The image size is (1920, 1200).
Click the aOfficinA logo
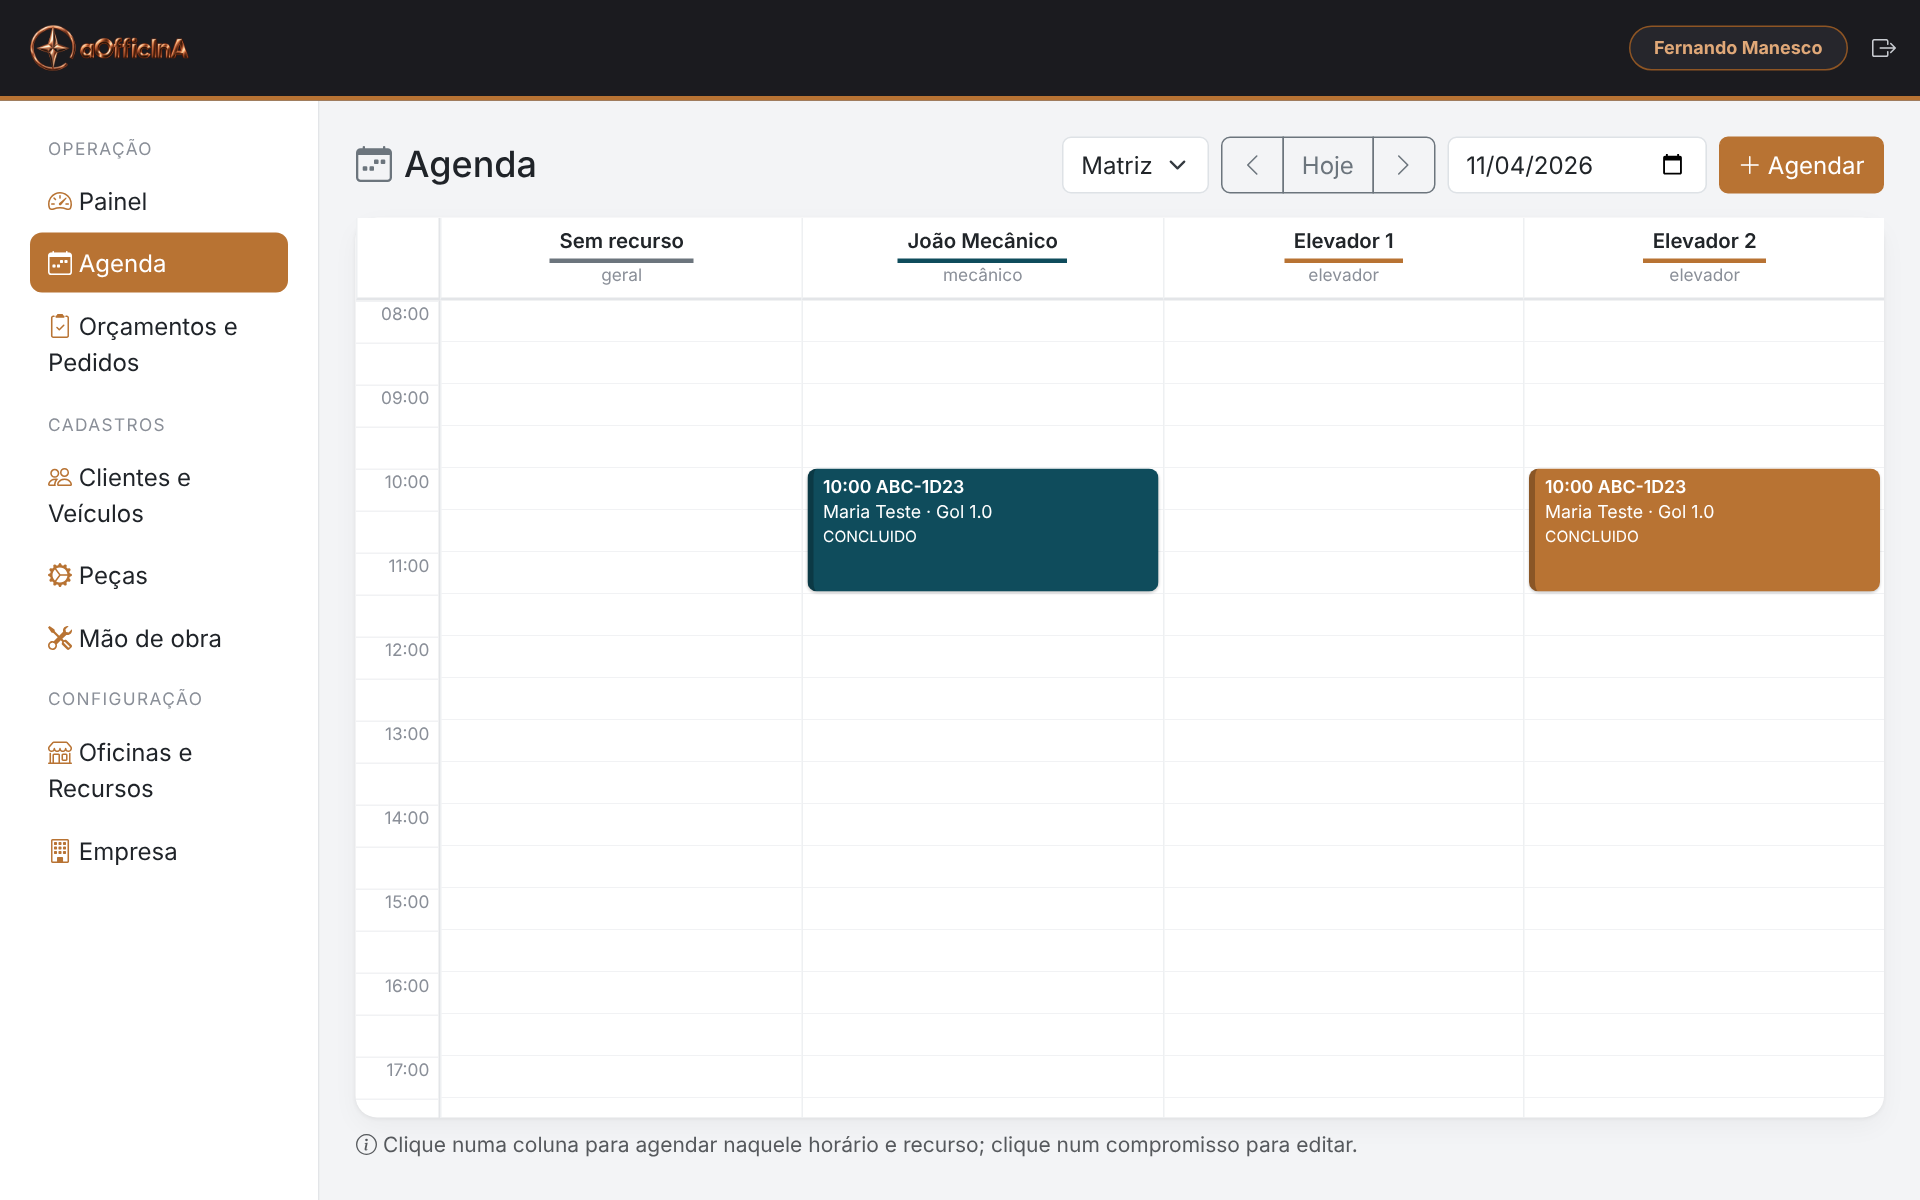pyautogui.click(x=109, y=48)
